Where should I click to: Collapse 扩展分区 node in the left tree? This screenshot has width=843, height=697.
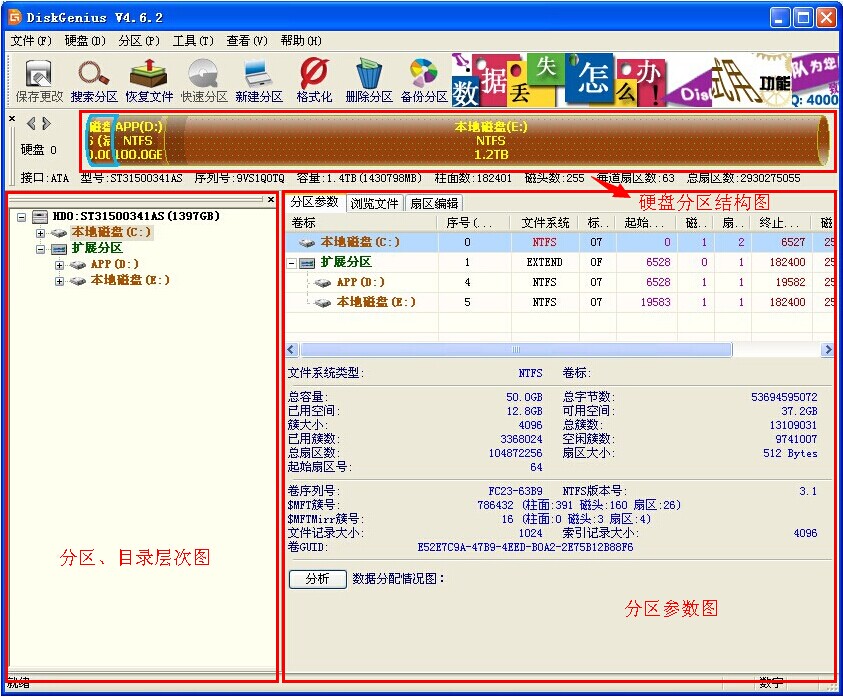40,249
